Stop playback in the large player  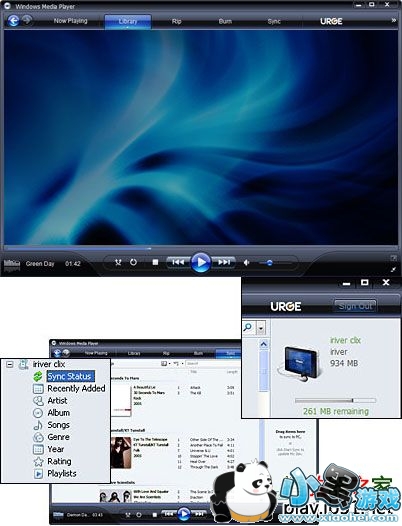(155, 262)
